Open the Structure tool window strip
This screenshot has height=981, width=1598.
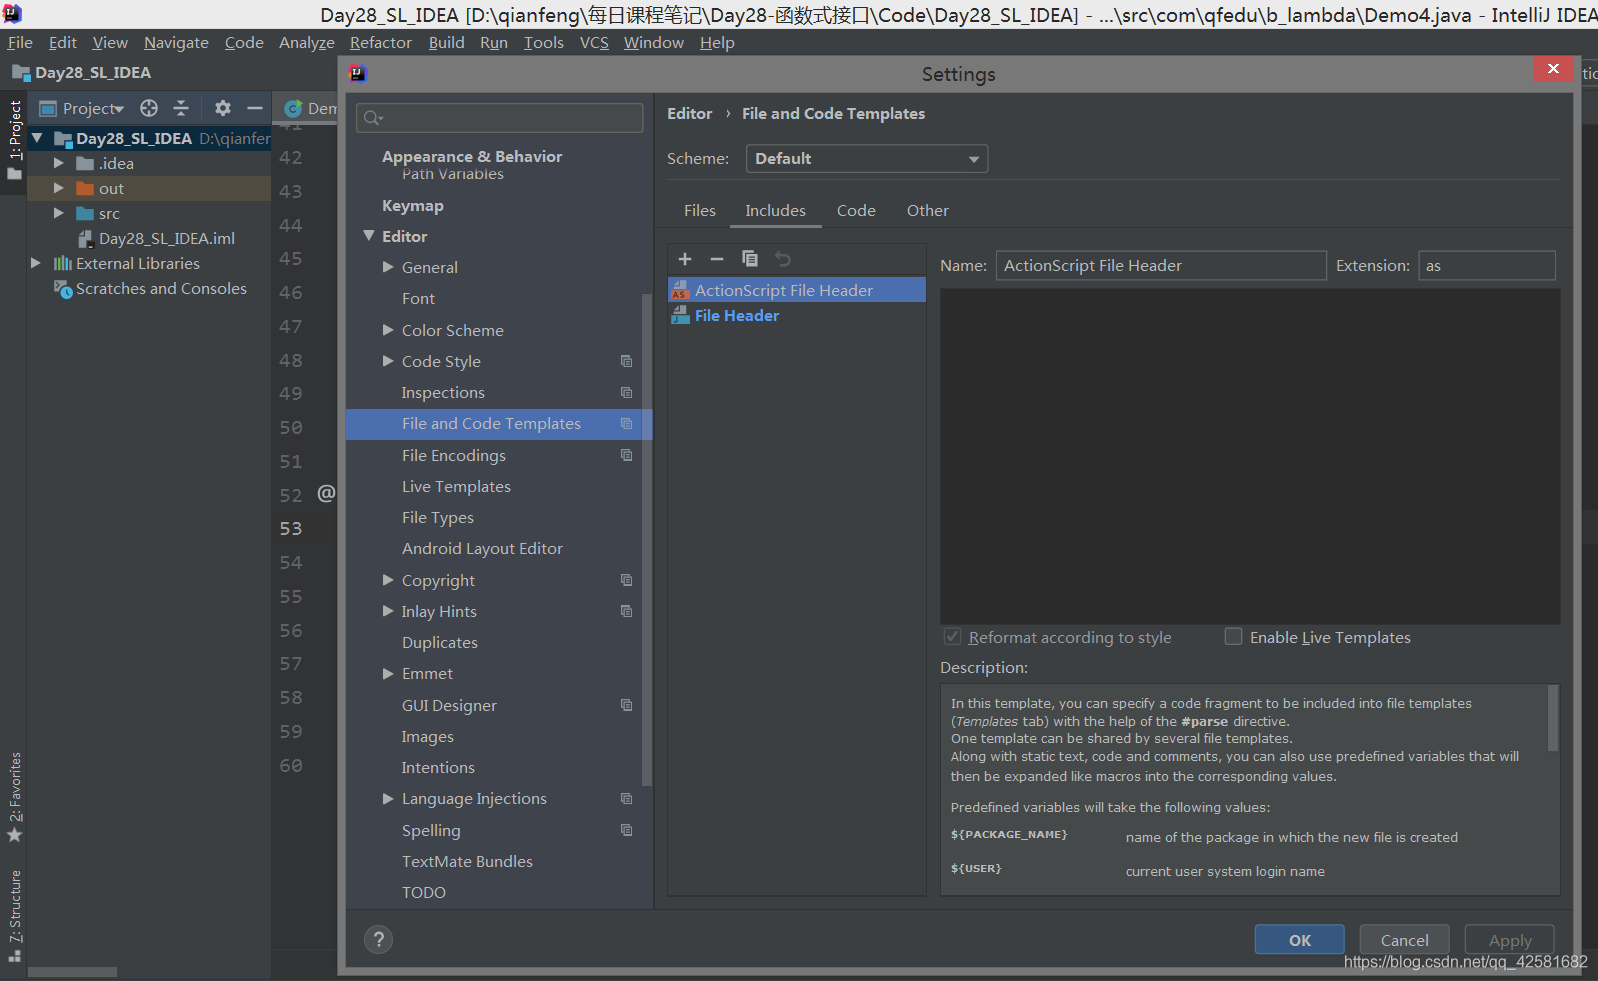coord(14,914)
